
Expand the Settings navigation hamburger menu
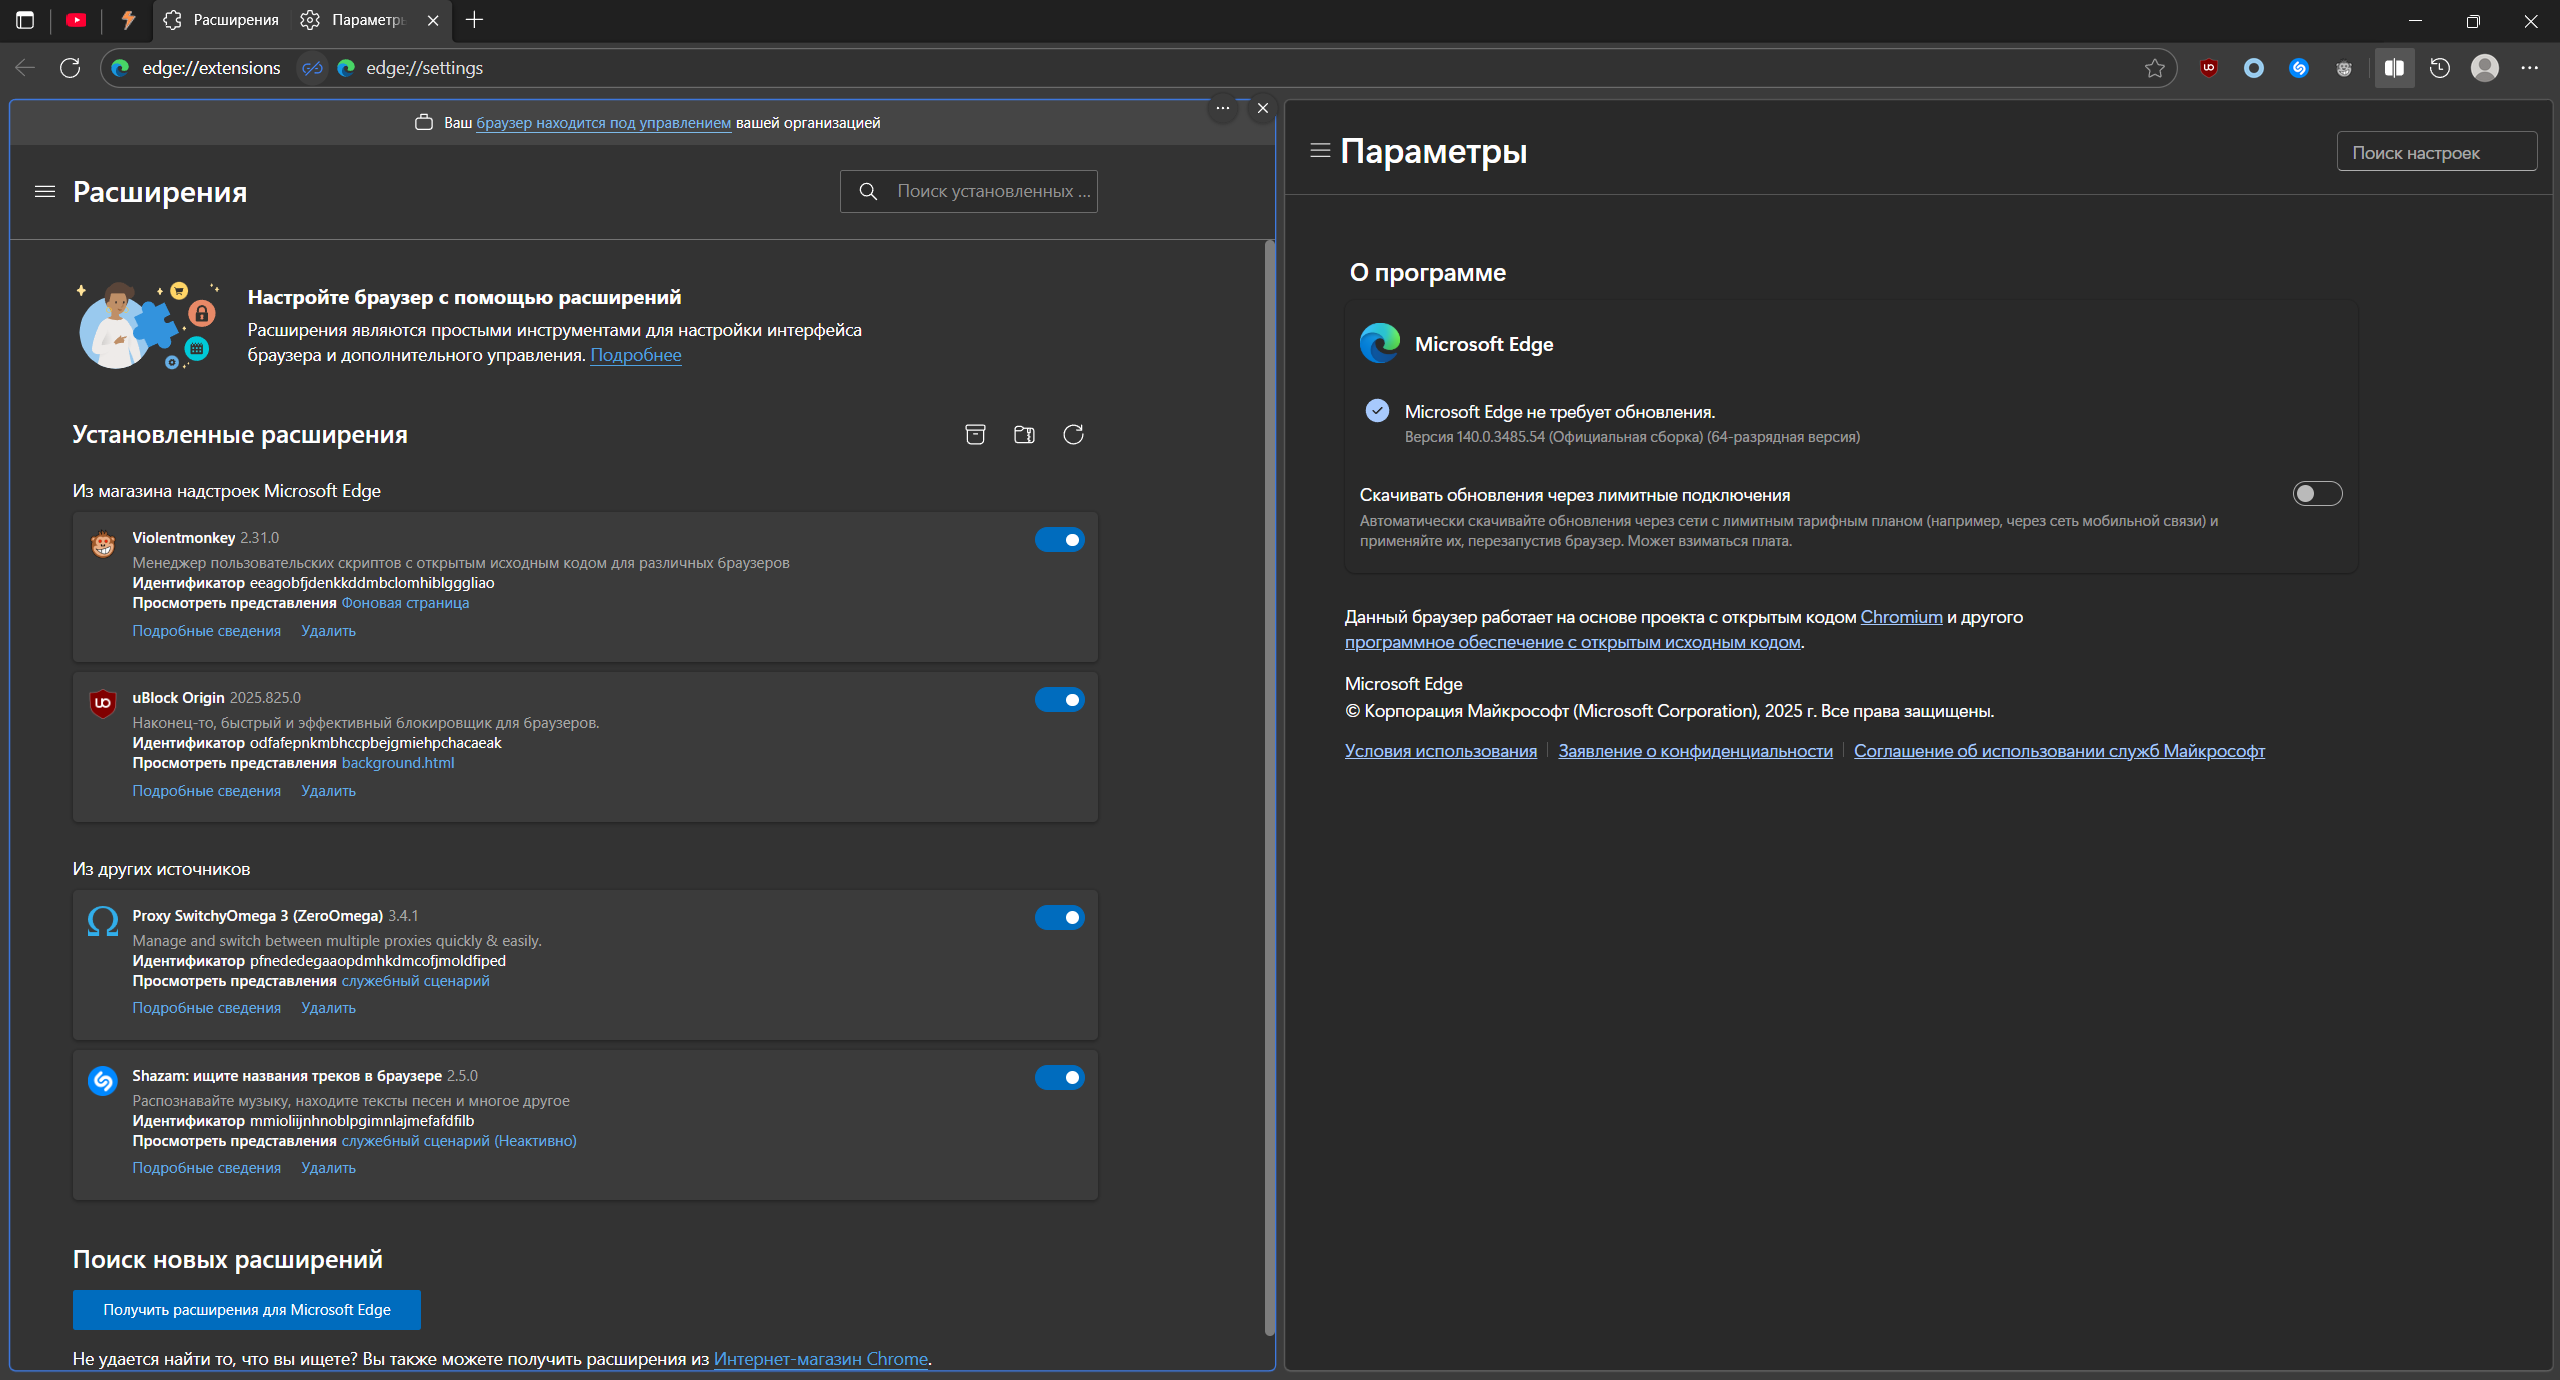[x=1320, y=150]
